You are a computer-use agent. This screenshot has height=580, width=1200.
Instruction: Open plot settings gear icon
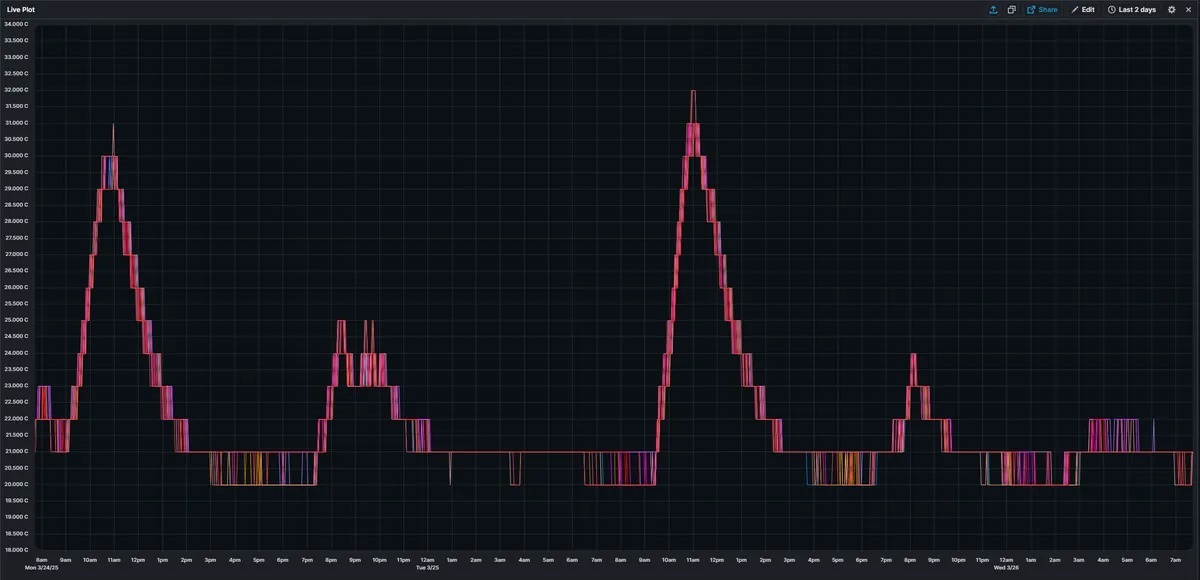[1172, 9]
